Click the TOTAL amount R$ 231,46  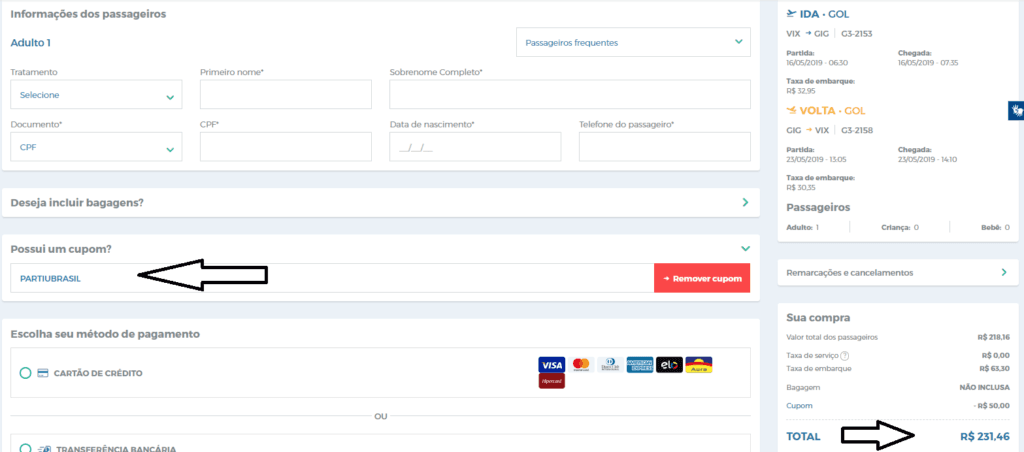coord(985,436)
